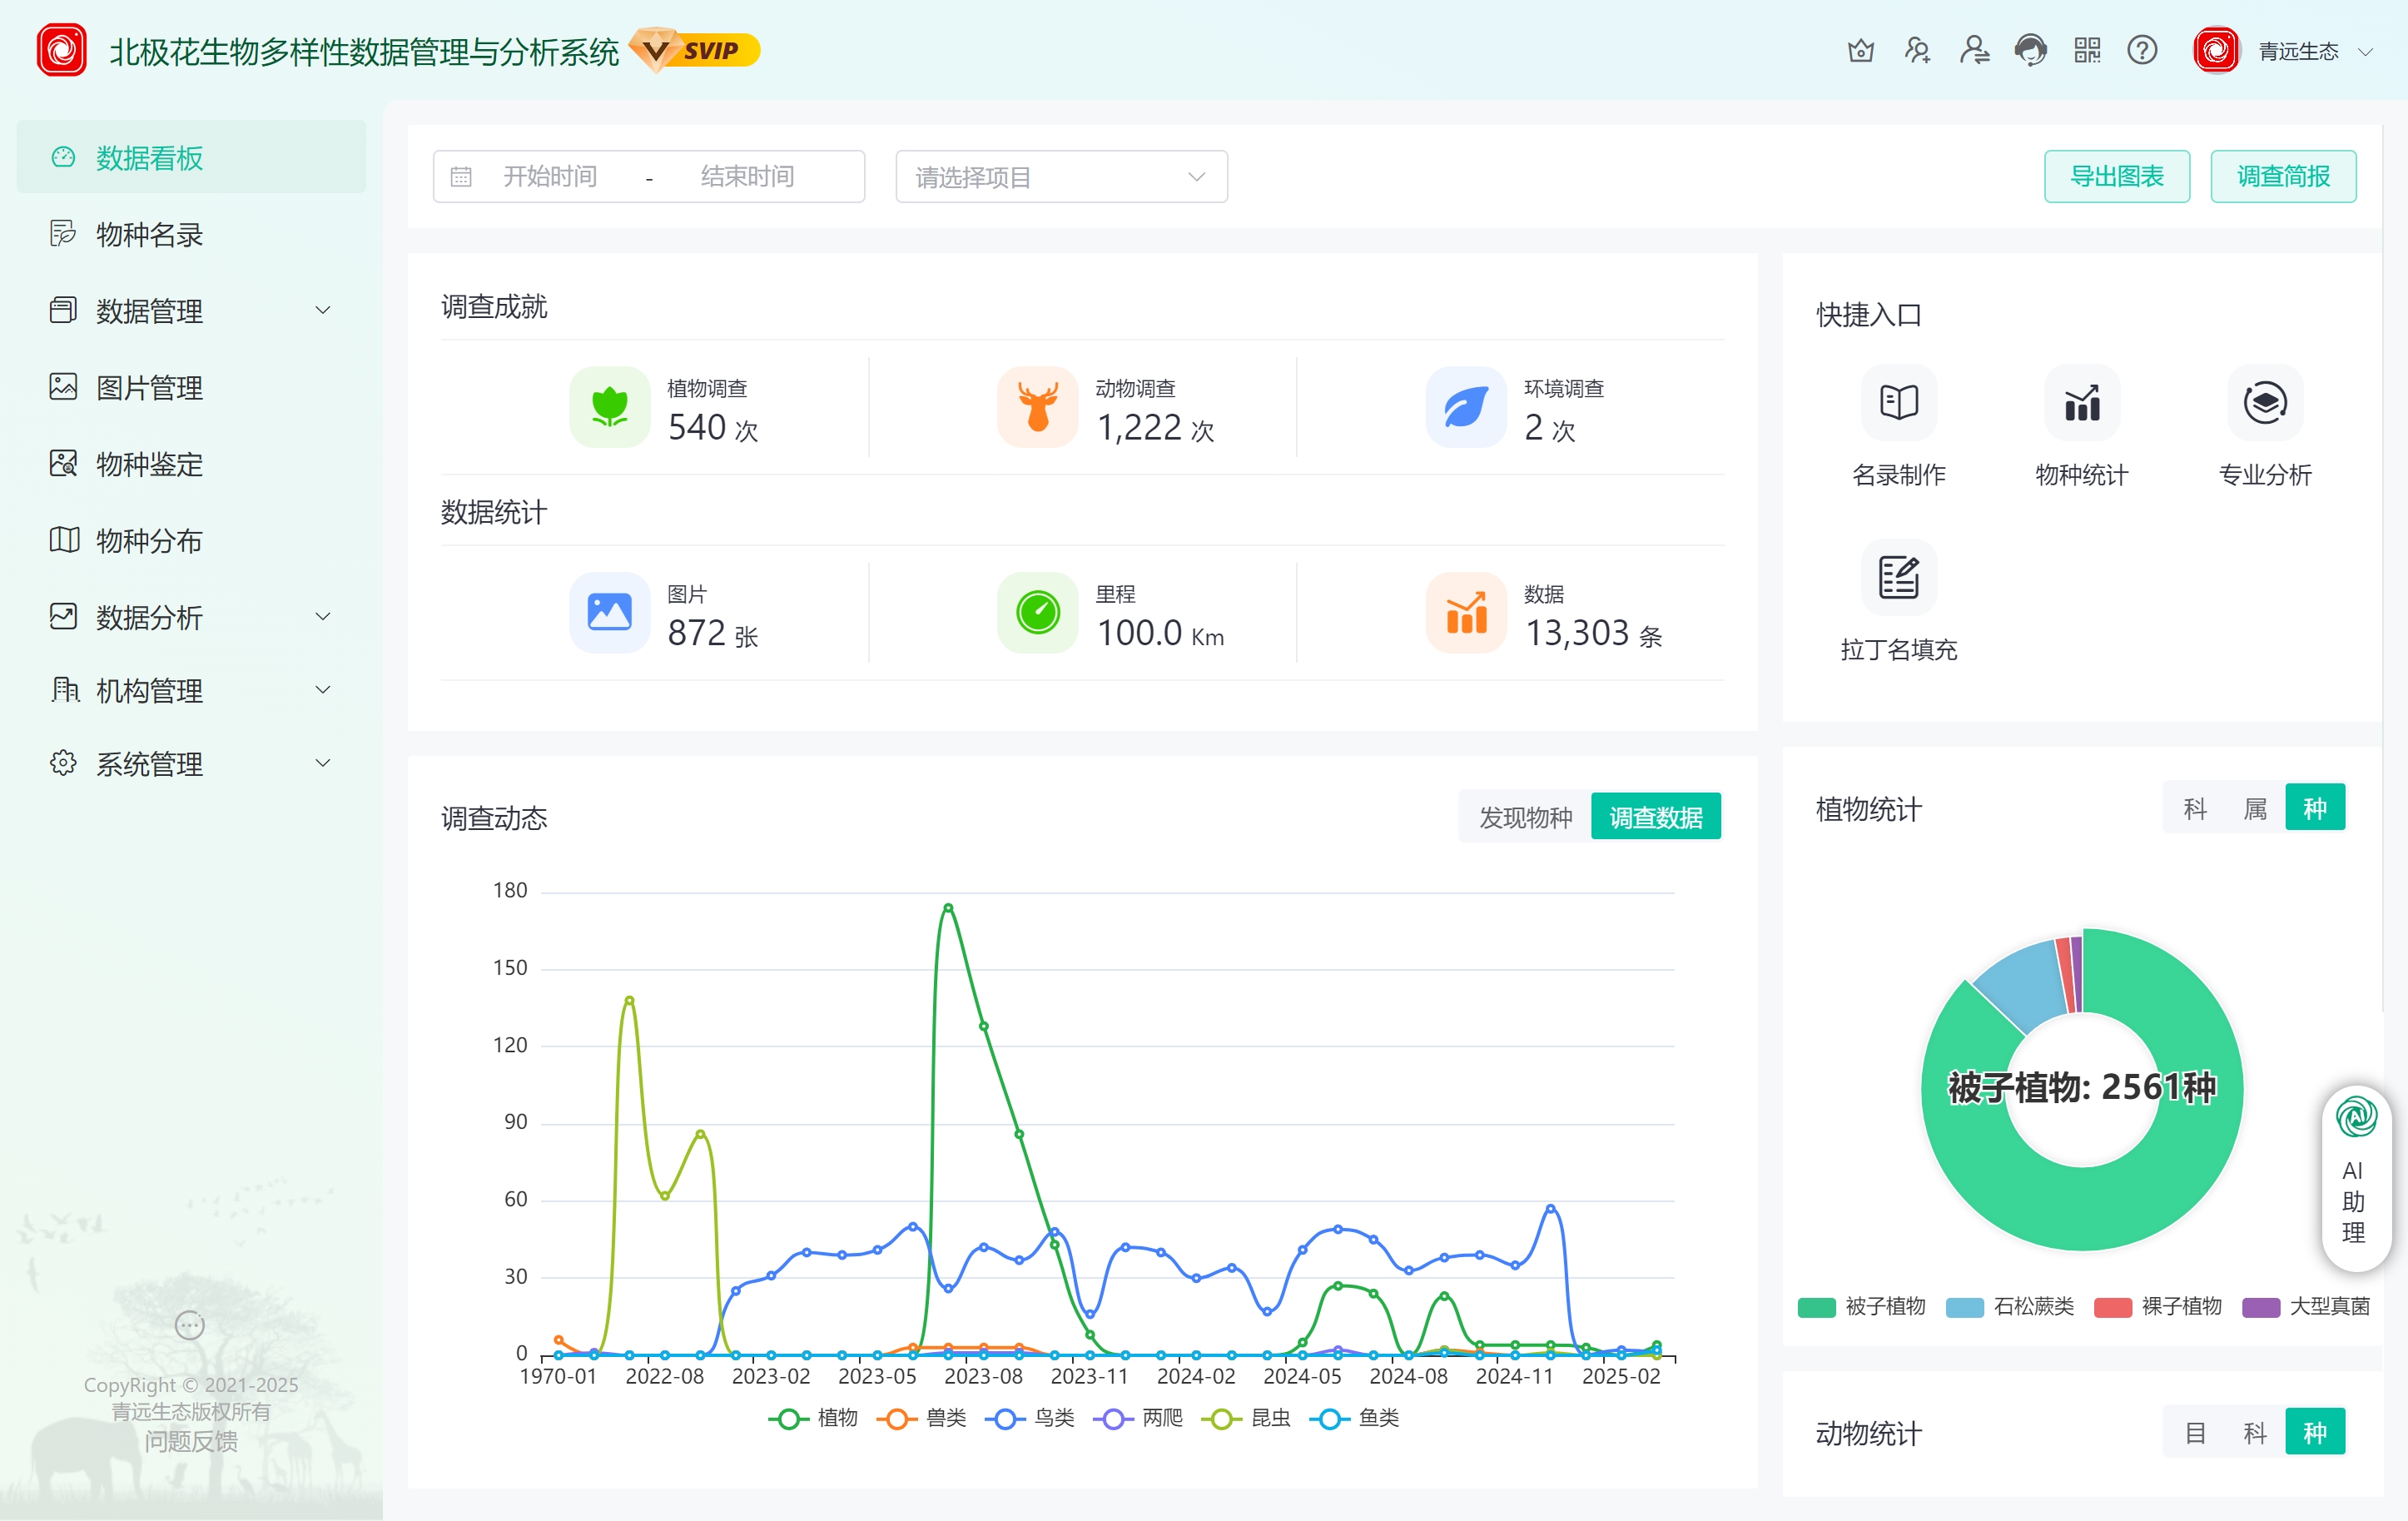Toggle 裸子植物 red legend swatch
Image resolution: width=2408 pixels, height=1521 pixels.
2112,1307
